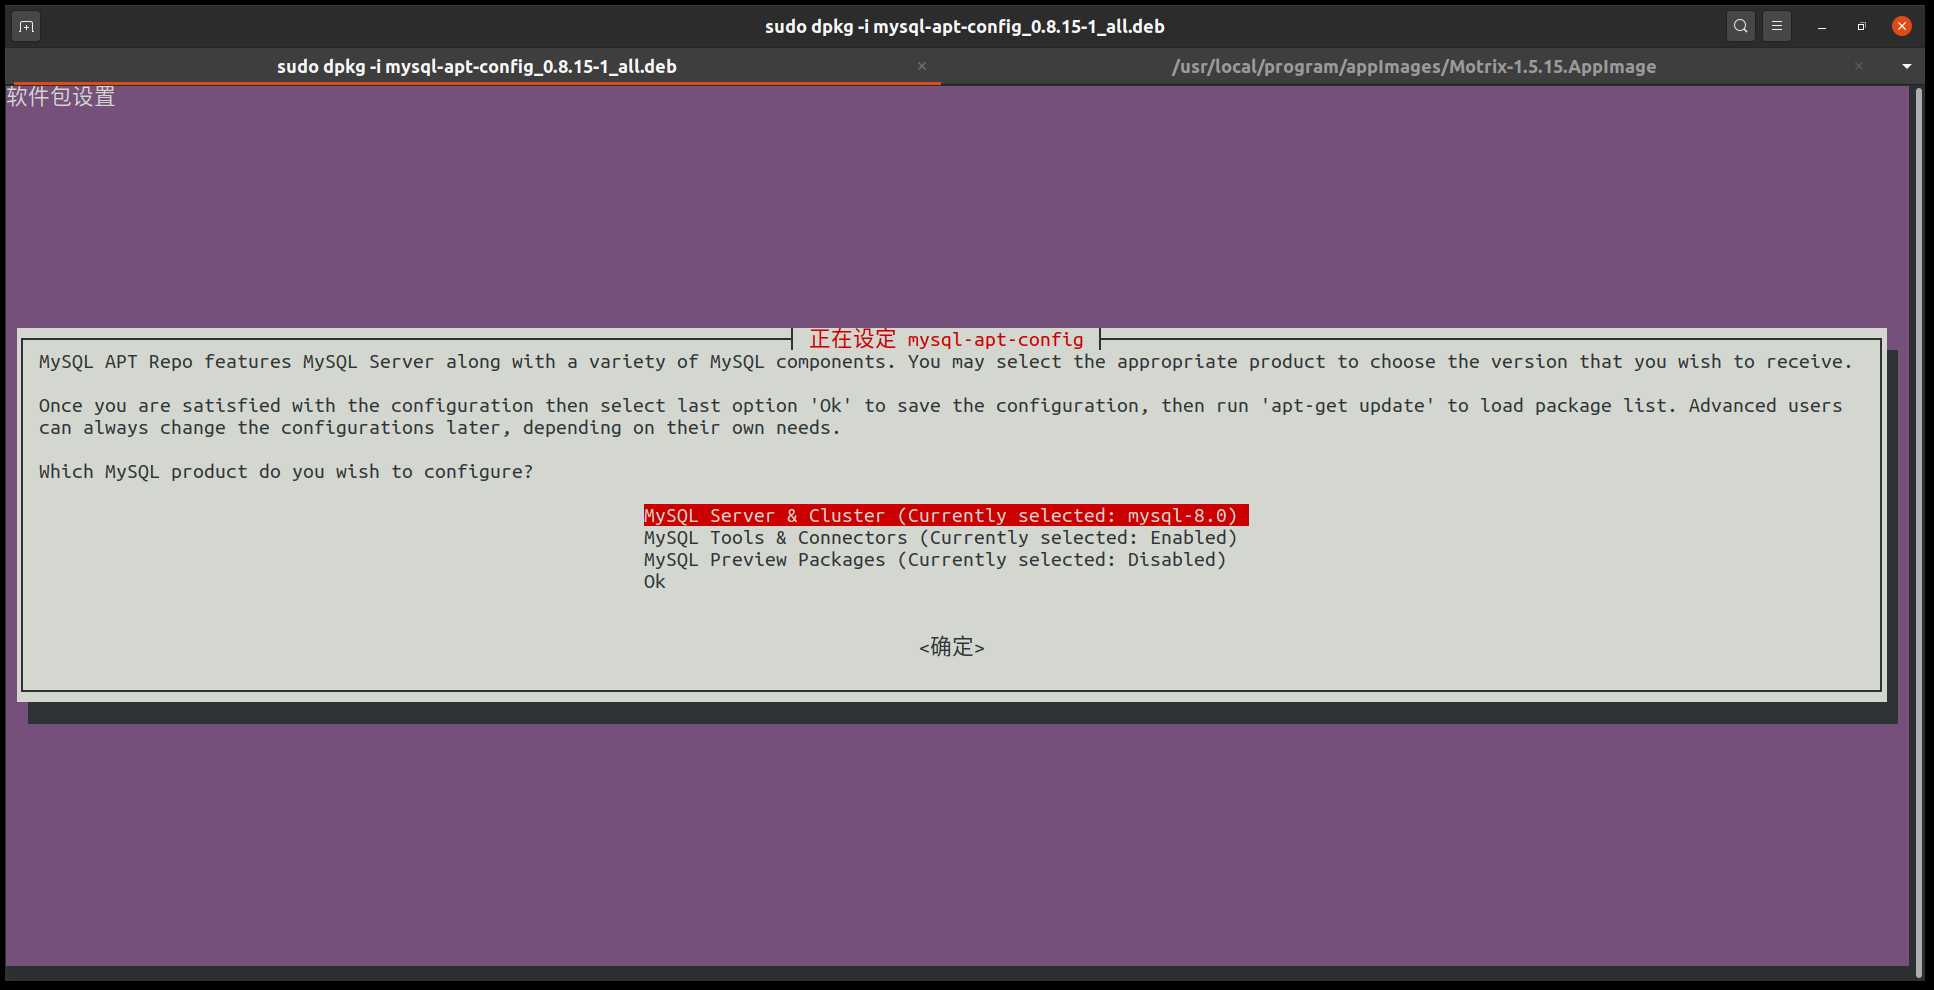Close the mysql-apt-config dpkg tab
The image size is (1934, 990).
click(x=921, y=66)
